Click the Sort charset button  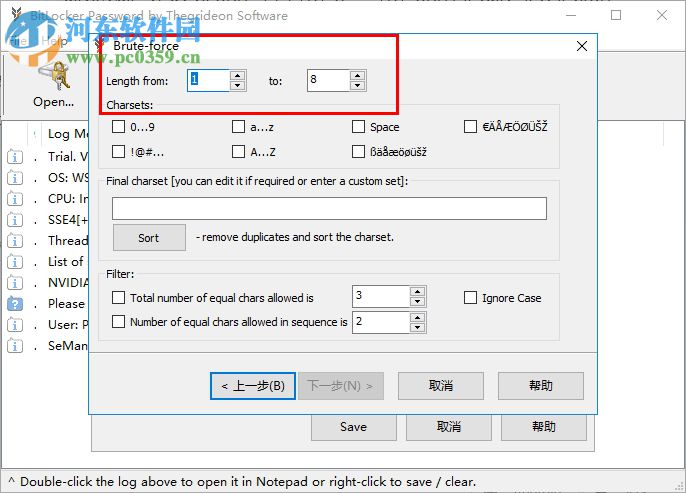[x=149, y=238]
